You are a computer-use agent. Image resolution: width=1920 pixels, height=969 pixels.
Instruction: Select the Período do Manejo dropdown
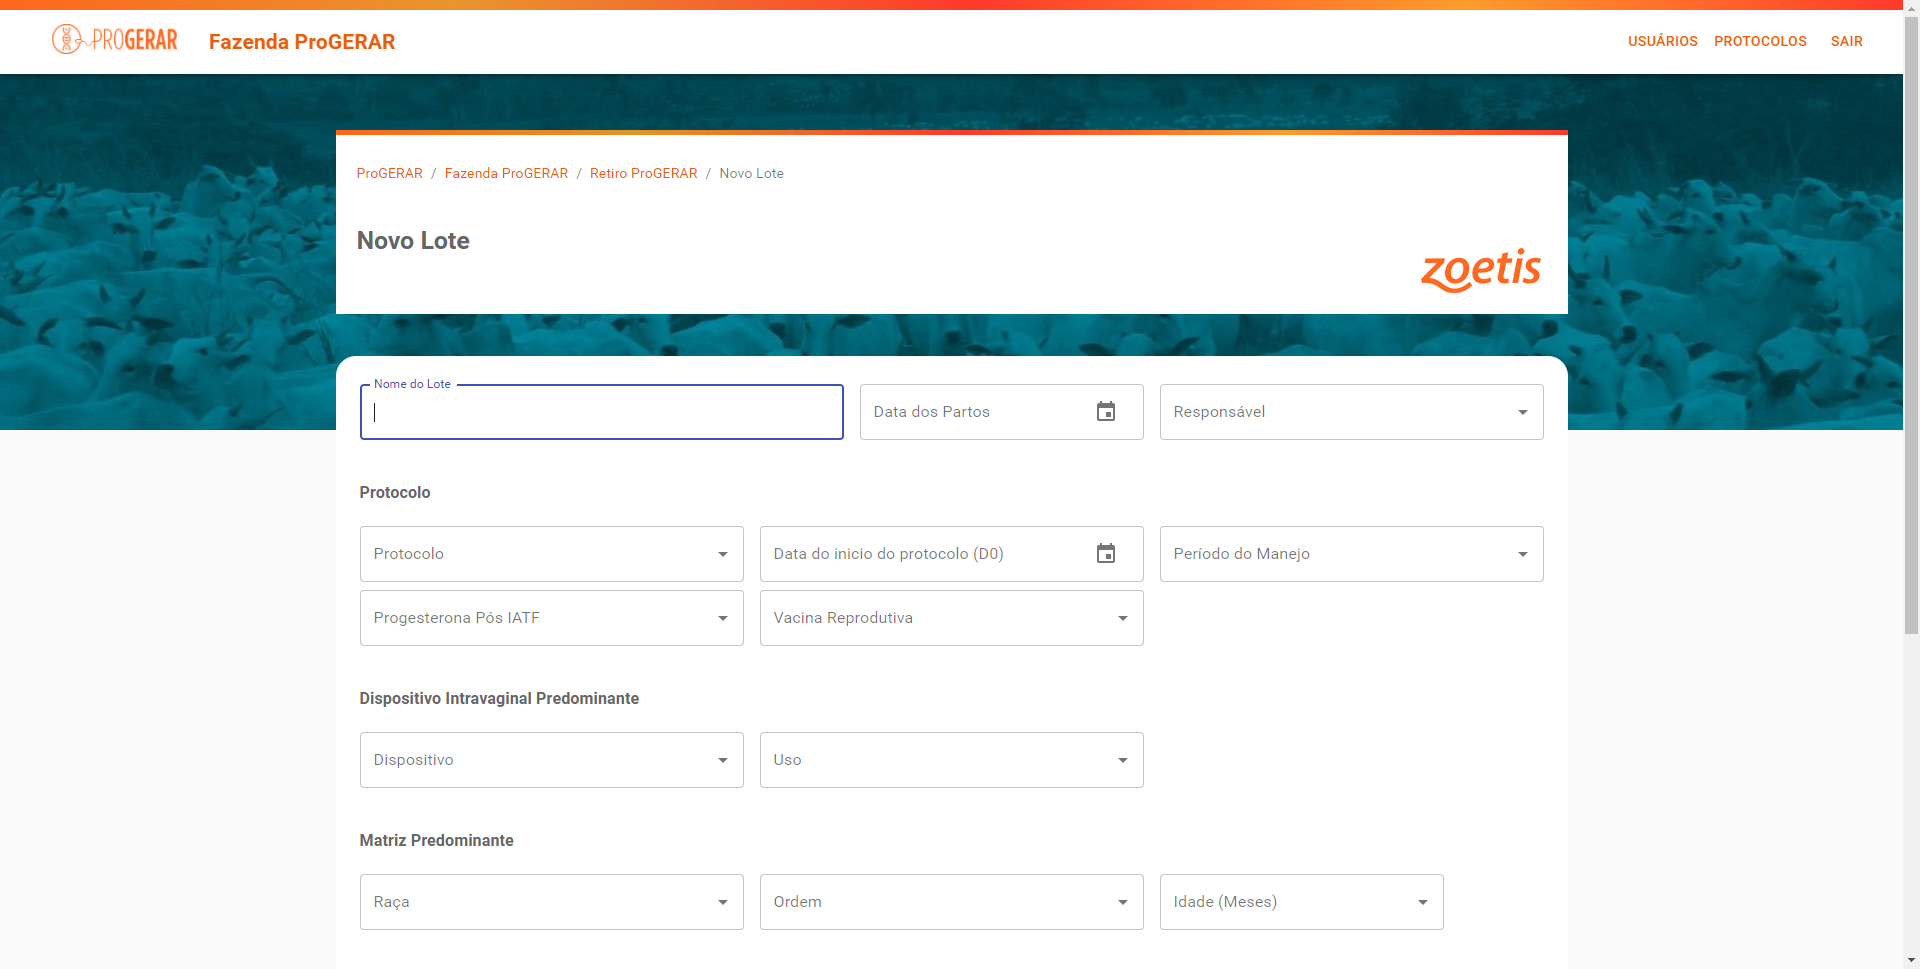[1350, 554]
